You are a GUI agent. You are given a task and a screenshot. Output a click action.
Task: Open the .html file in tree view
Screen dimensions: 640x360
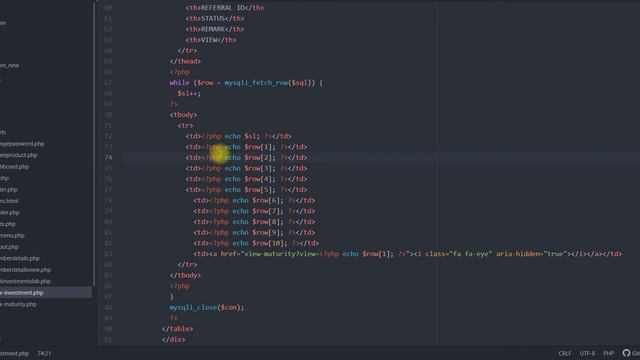(9, 201)
